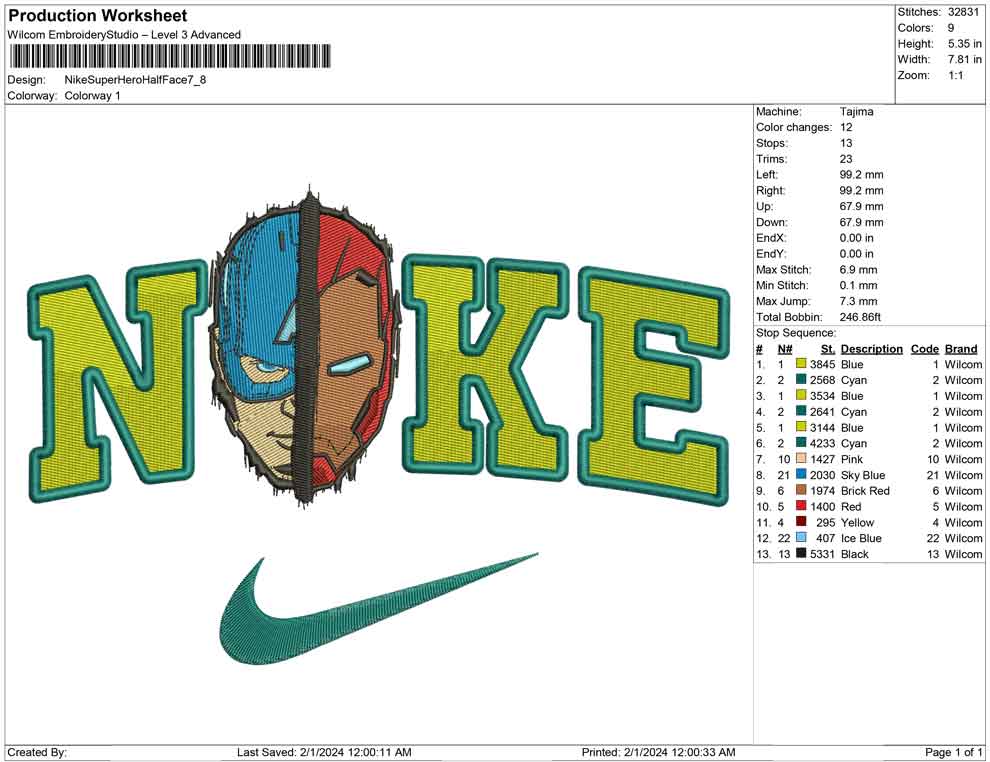Click the green swoosh logo
The width and height of the screenshot is (990, 762).
[378, 611]
